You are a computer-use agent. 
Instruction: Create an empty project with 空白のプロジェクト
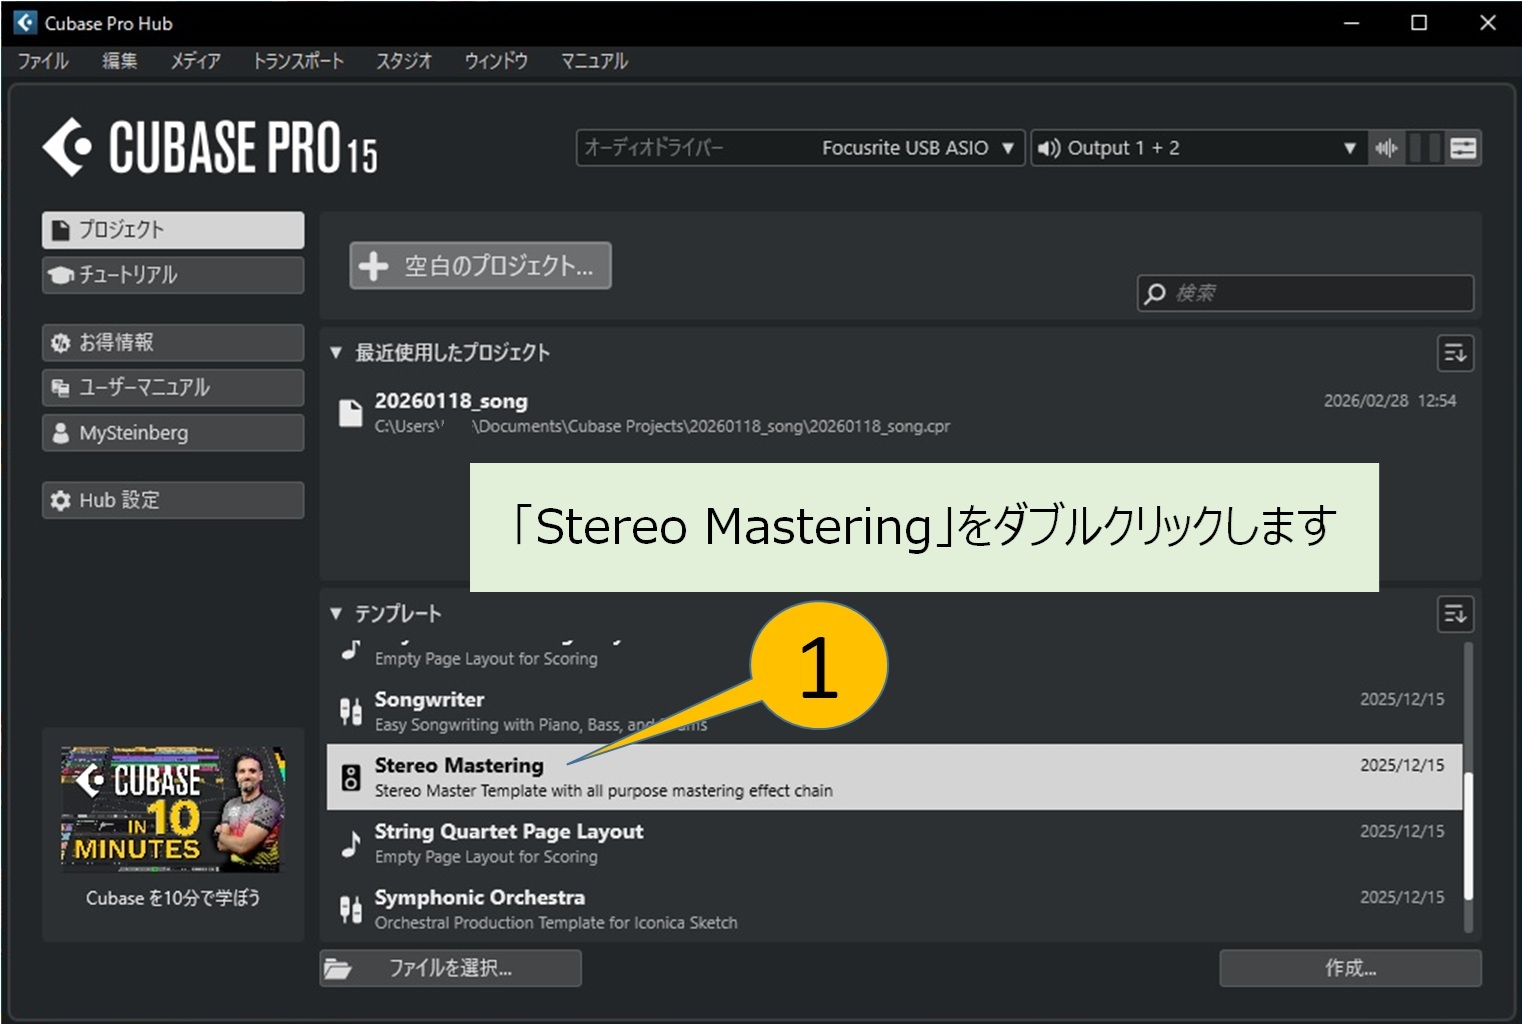point(478,266)
